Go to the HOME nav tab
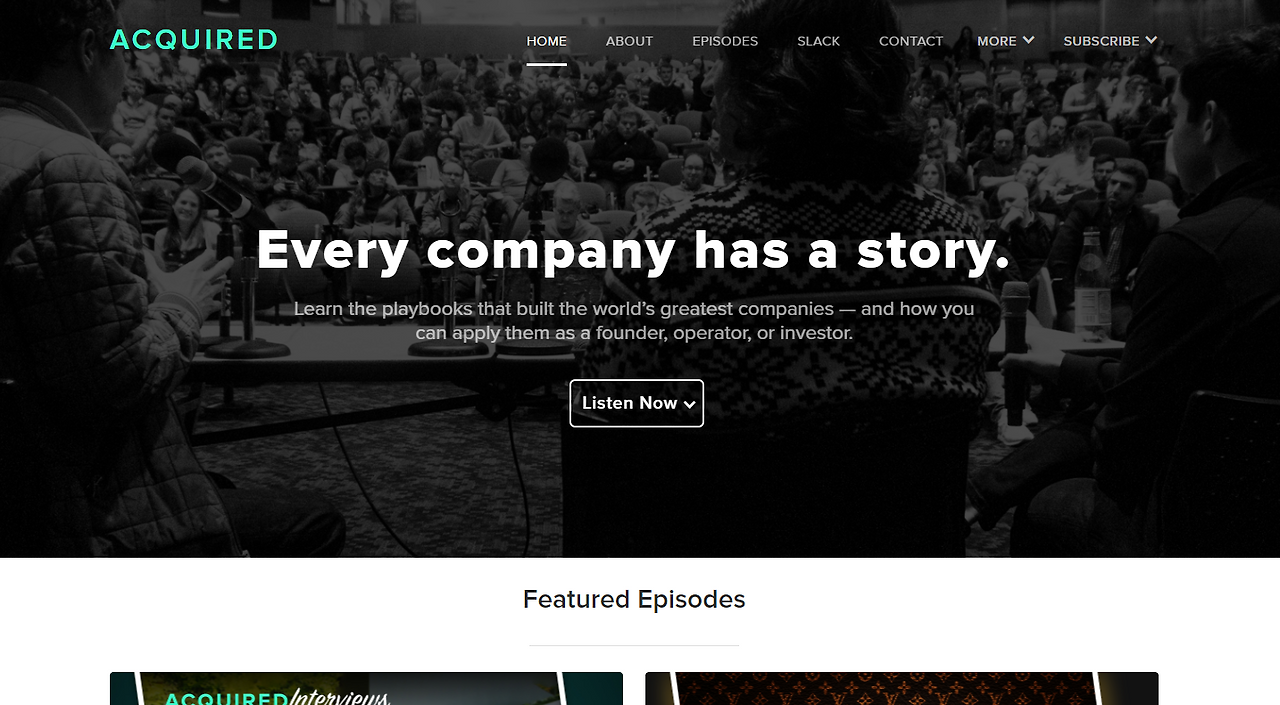 click(x=547, y=41)
